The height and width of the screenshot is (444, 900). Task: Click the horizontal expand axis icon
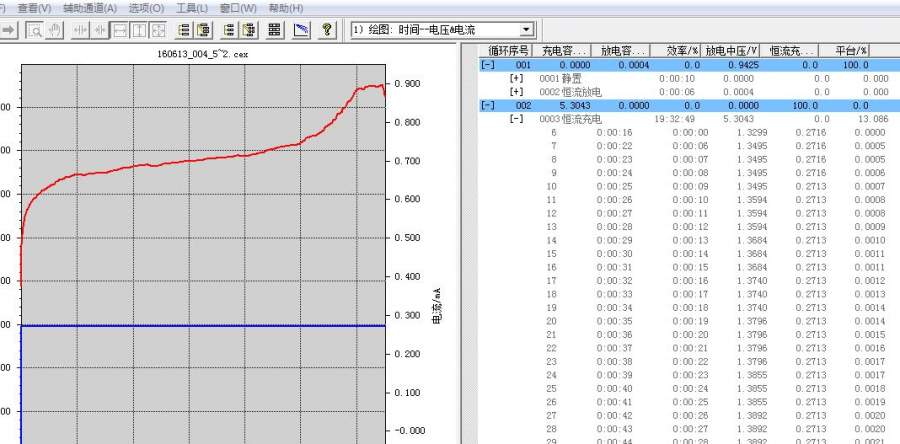click(x=80, y=30)
